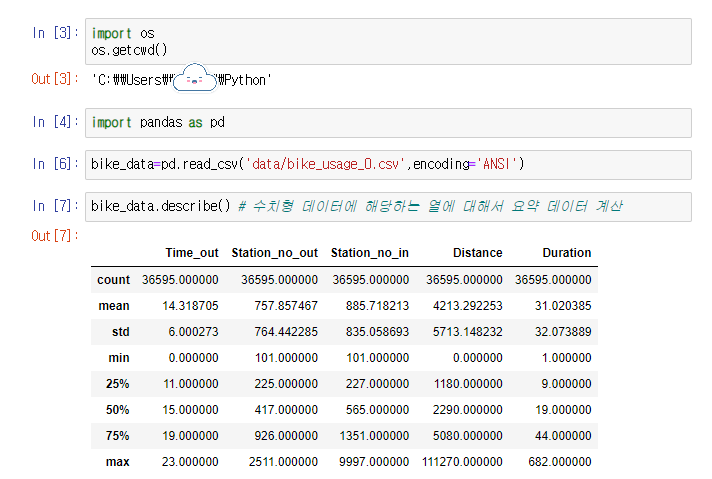Viewport: 712px width, 479px height.
Task: Click std Time_out value 6.000273
Action: click(x=193, y=332)
